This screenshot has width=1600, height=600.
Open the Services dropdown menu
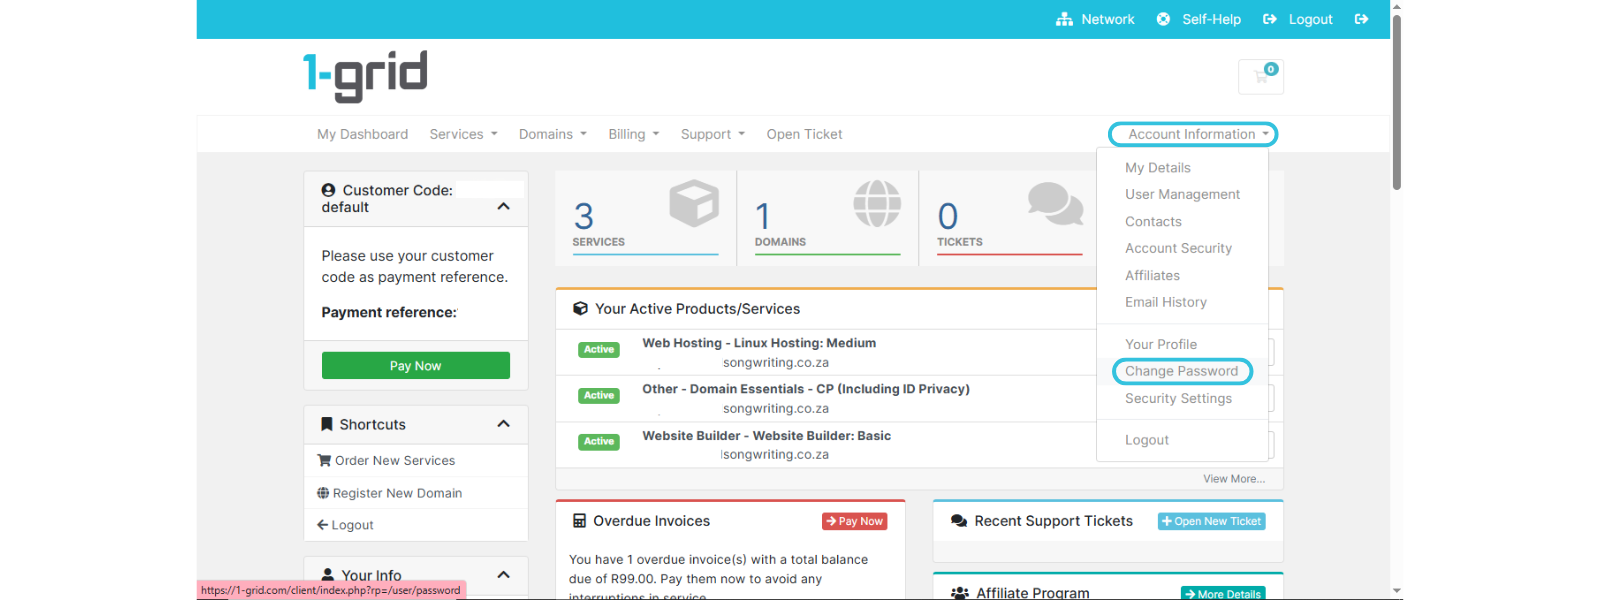point(463,134)
